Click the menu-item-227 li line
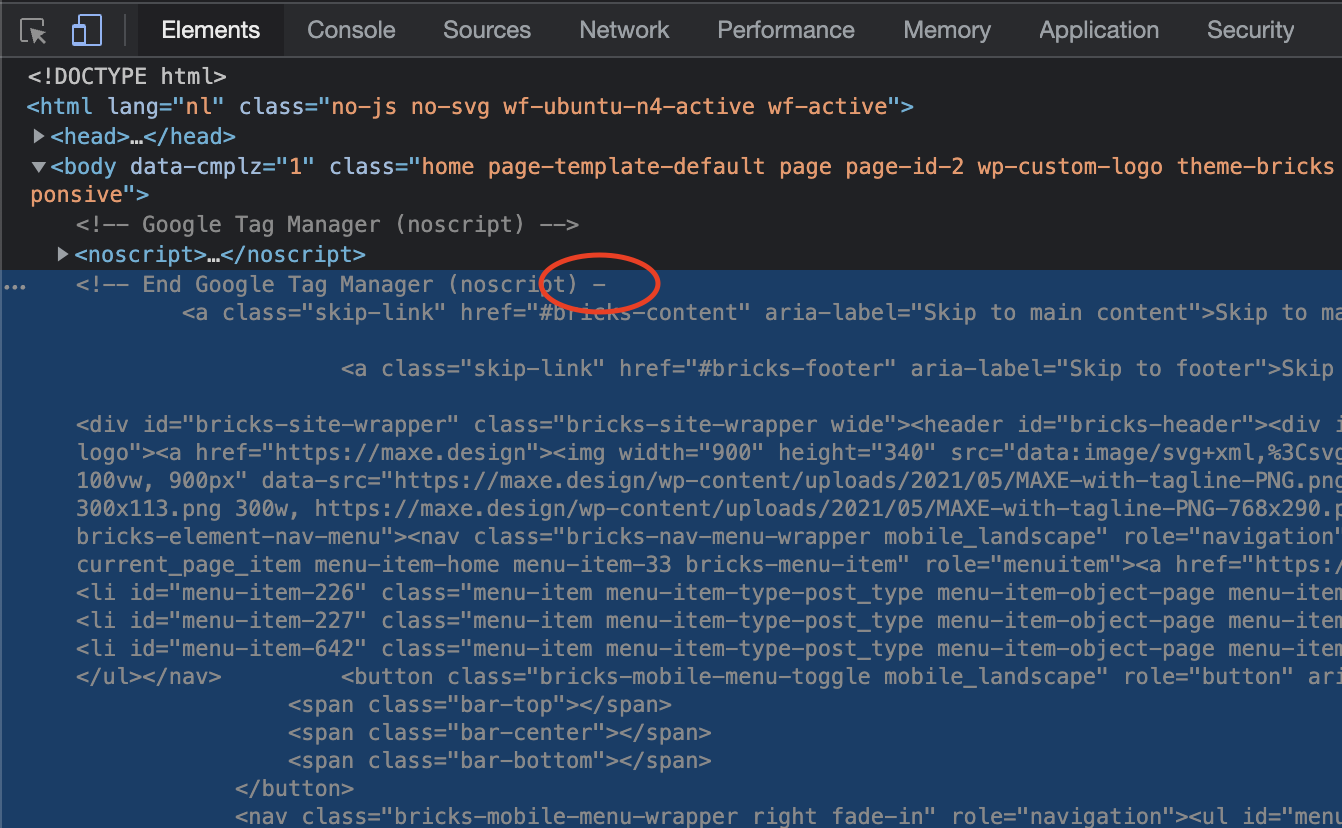This screenshot has height=828, width=1342. 709,621
